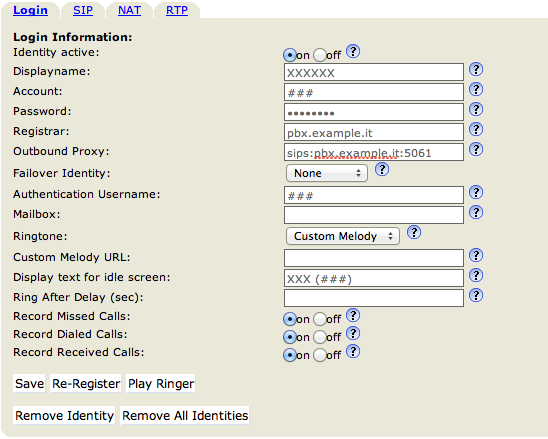Screen dimensions: 548x439
Task: Show help for Ringtone setting
Action: (414, 232)
